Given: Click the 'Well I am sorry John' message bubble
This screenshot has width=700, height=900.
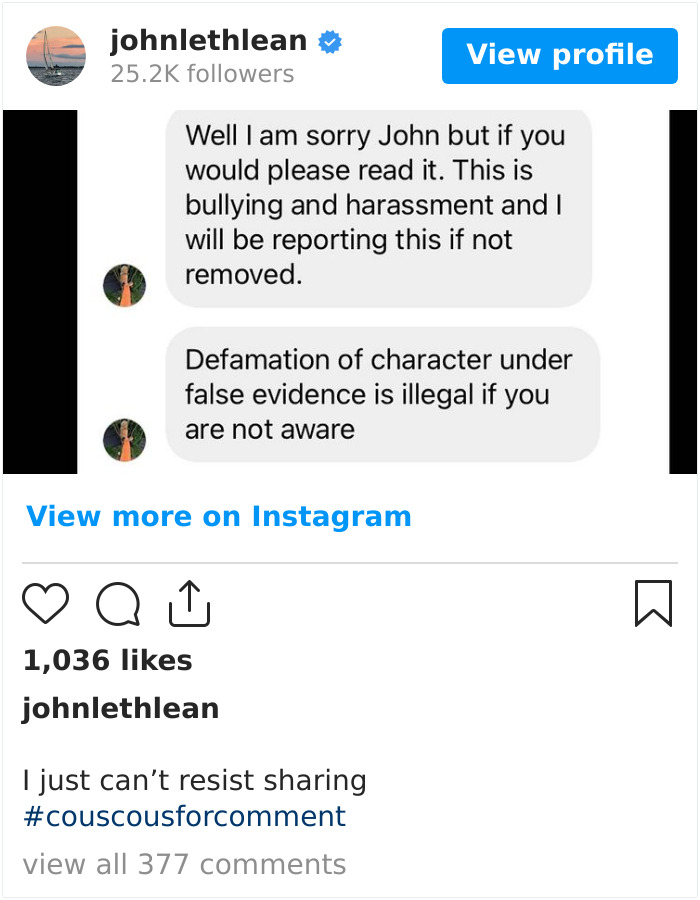Looking at the screenshot, I should 379,208.
